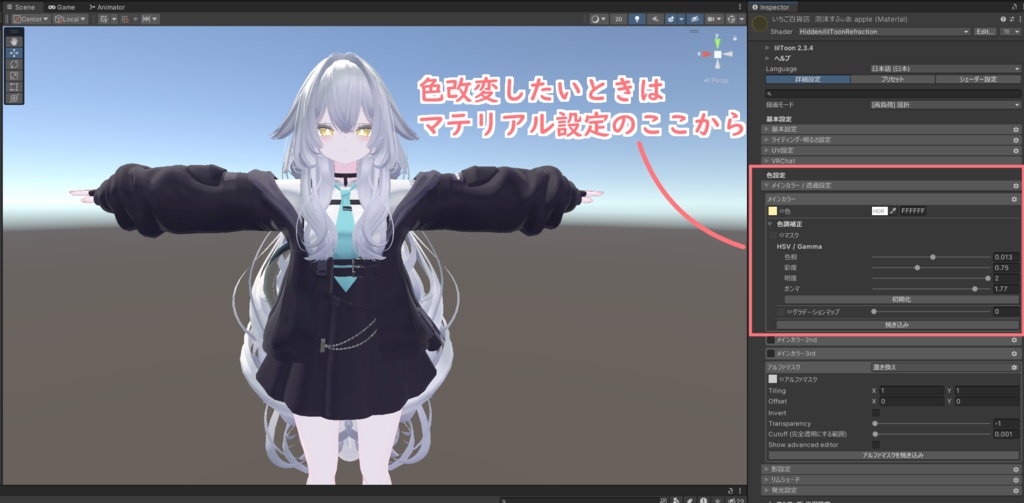The height and width of the screenshot is (503, 1024).
Task: Click the green Y axis gizmo cone
Action: [x=717, y=42]
